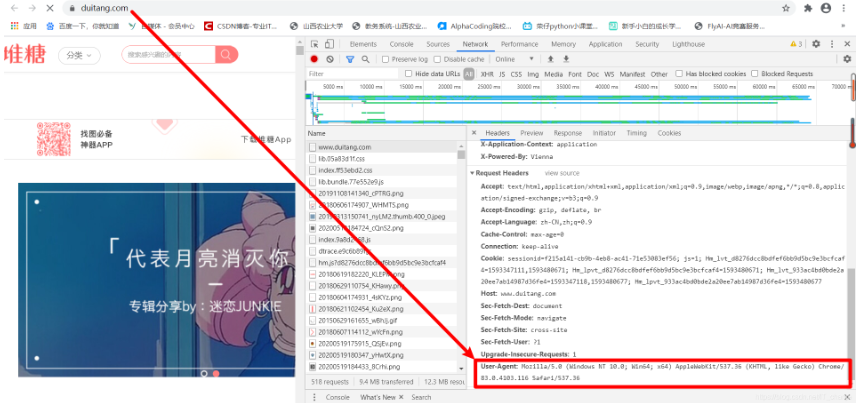The width and height of the screenshot is (856, 403).
Task: Select the lib.05a83d1f.css request
Action: pos(382,159)
